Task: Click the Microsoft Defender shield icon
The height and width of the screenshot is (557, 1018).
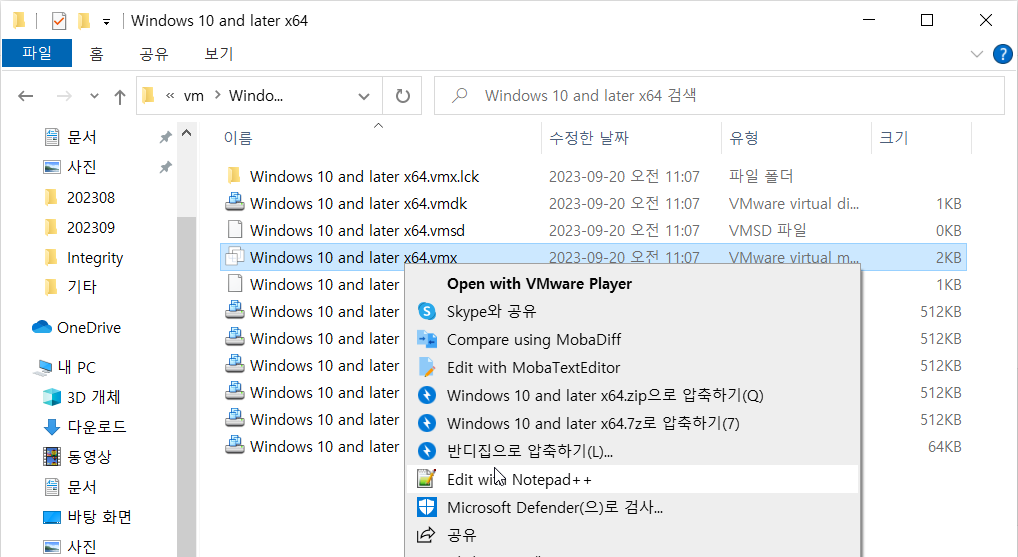Action: pos(427,507)
